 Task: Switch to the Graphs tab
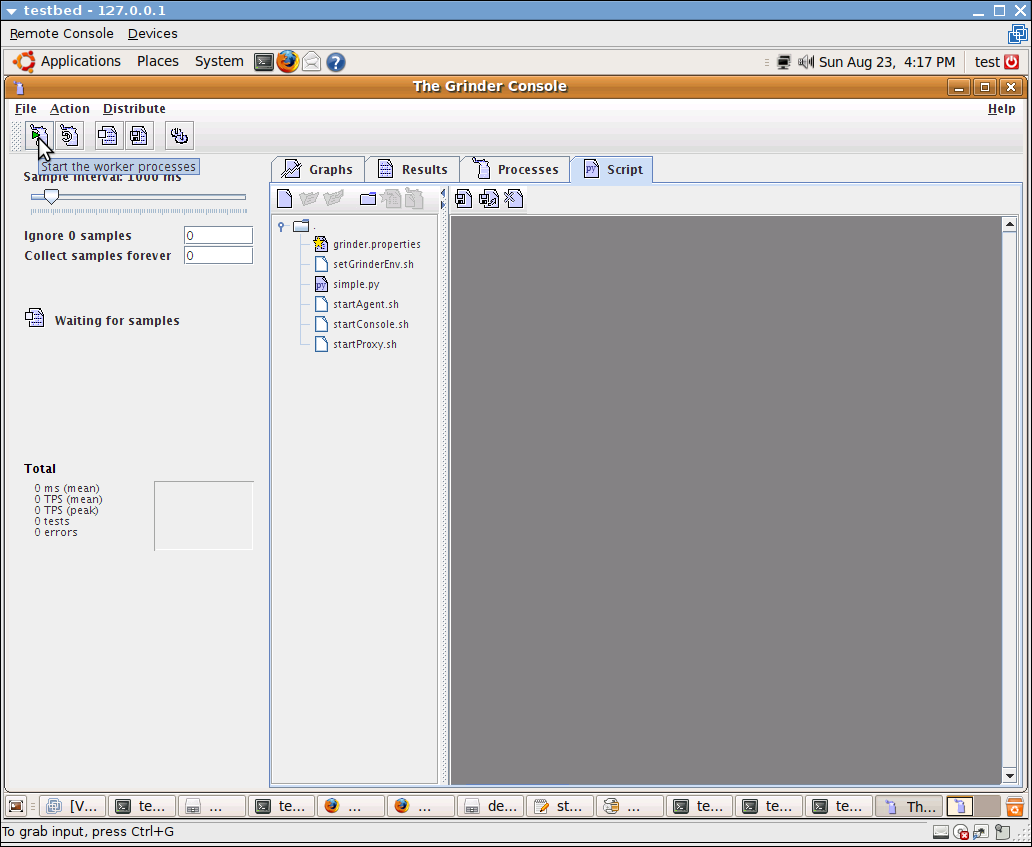(317, 169)
